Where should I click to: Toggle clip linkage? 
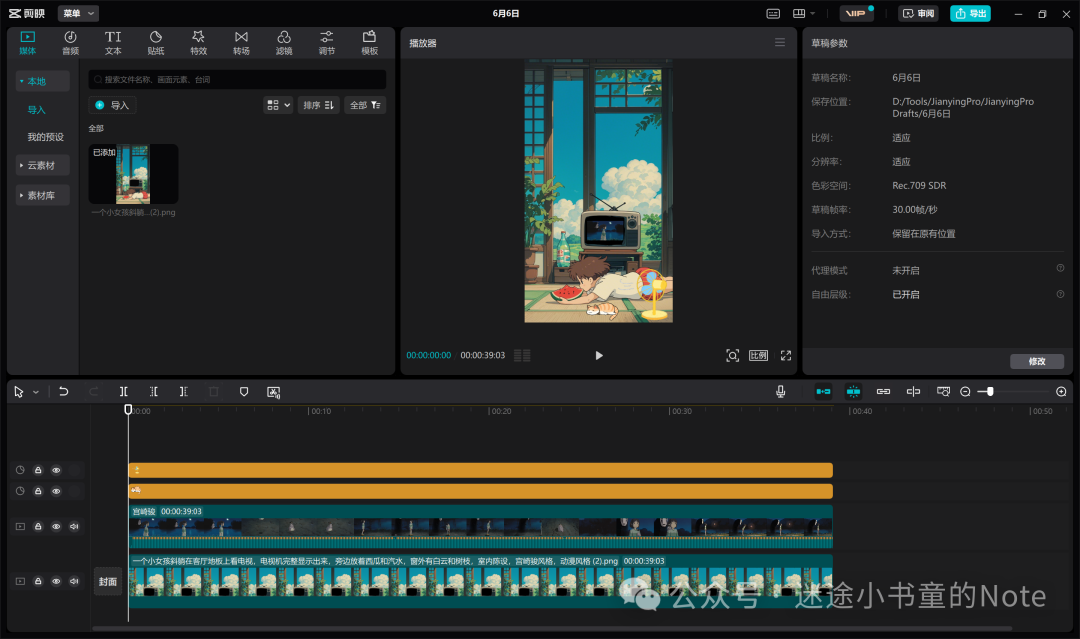pos(883,392)
